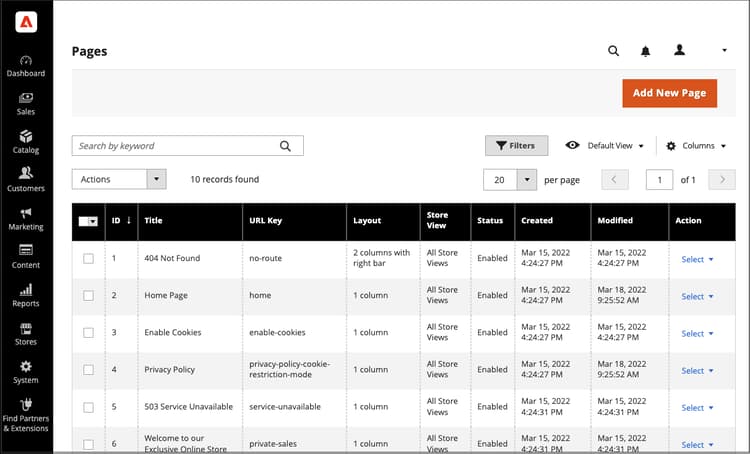Viewport: 750px width, 454px height.
Task: Click Add New Page button
Action: pos(669,93)
